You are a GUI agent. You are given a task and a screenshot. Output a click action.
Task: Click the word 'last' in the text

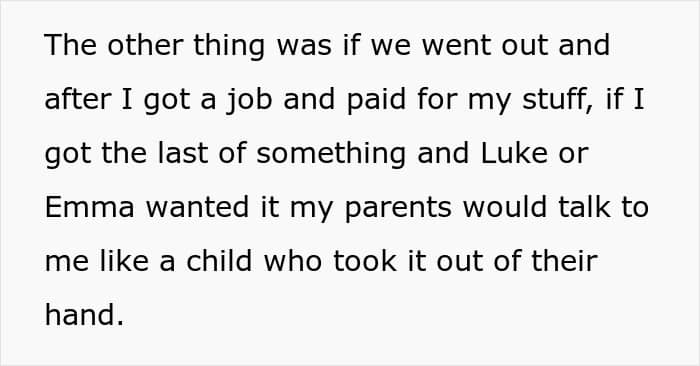183,153
